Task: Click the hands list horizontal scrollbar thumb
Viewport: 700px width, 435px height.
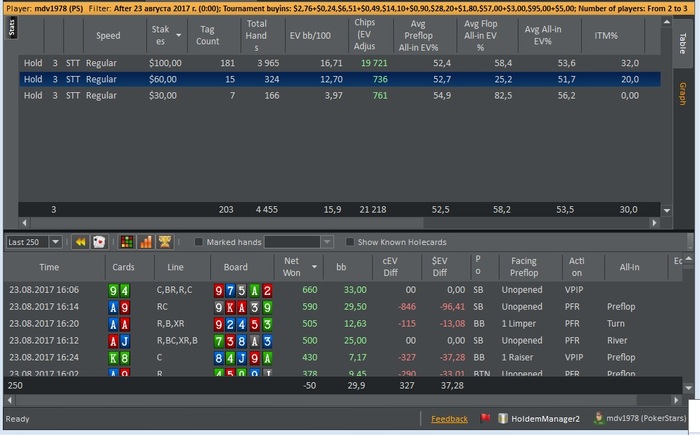Action: 326,400
